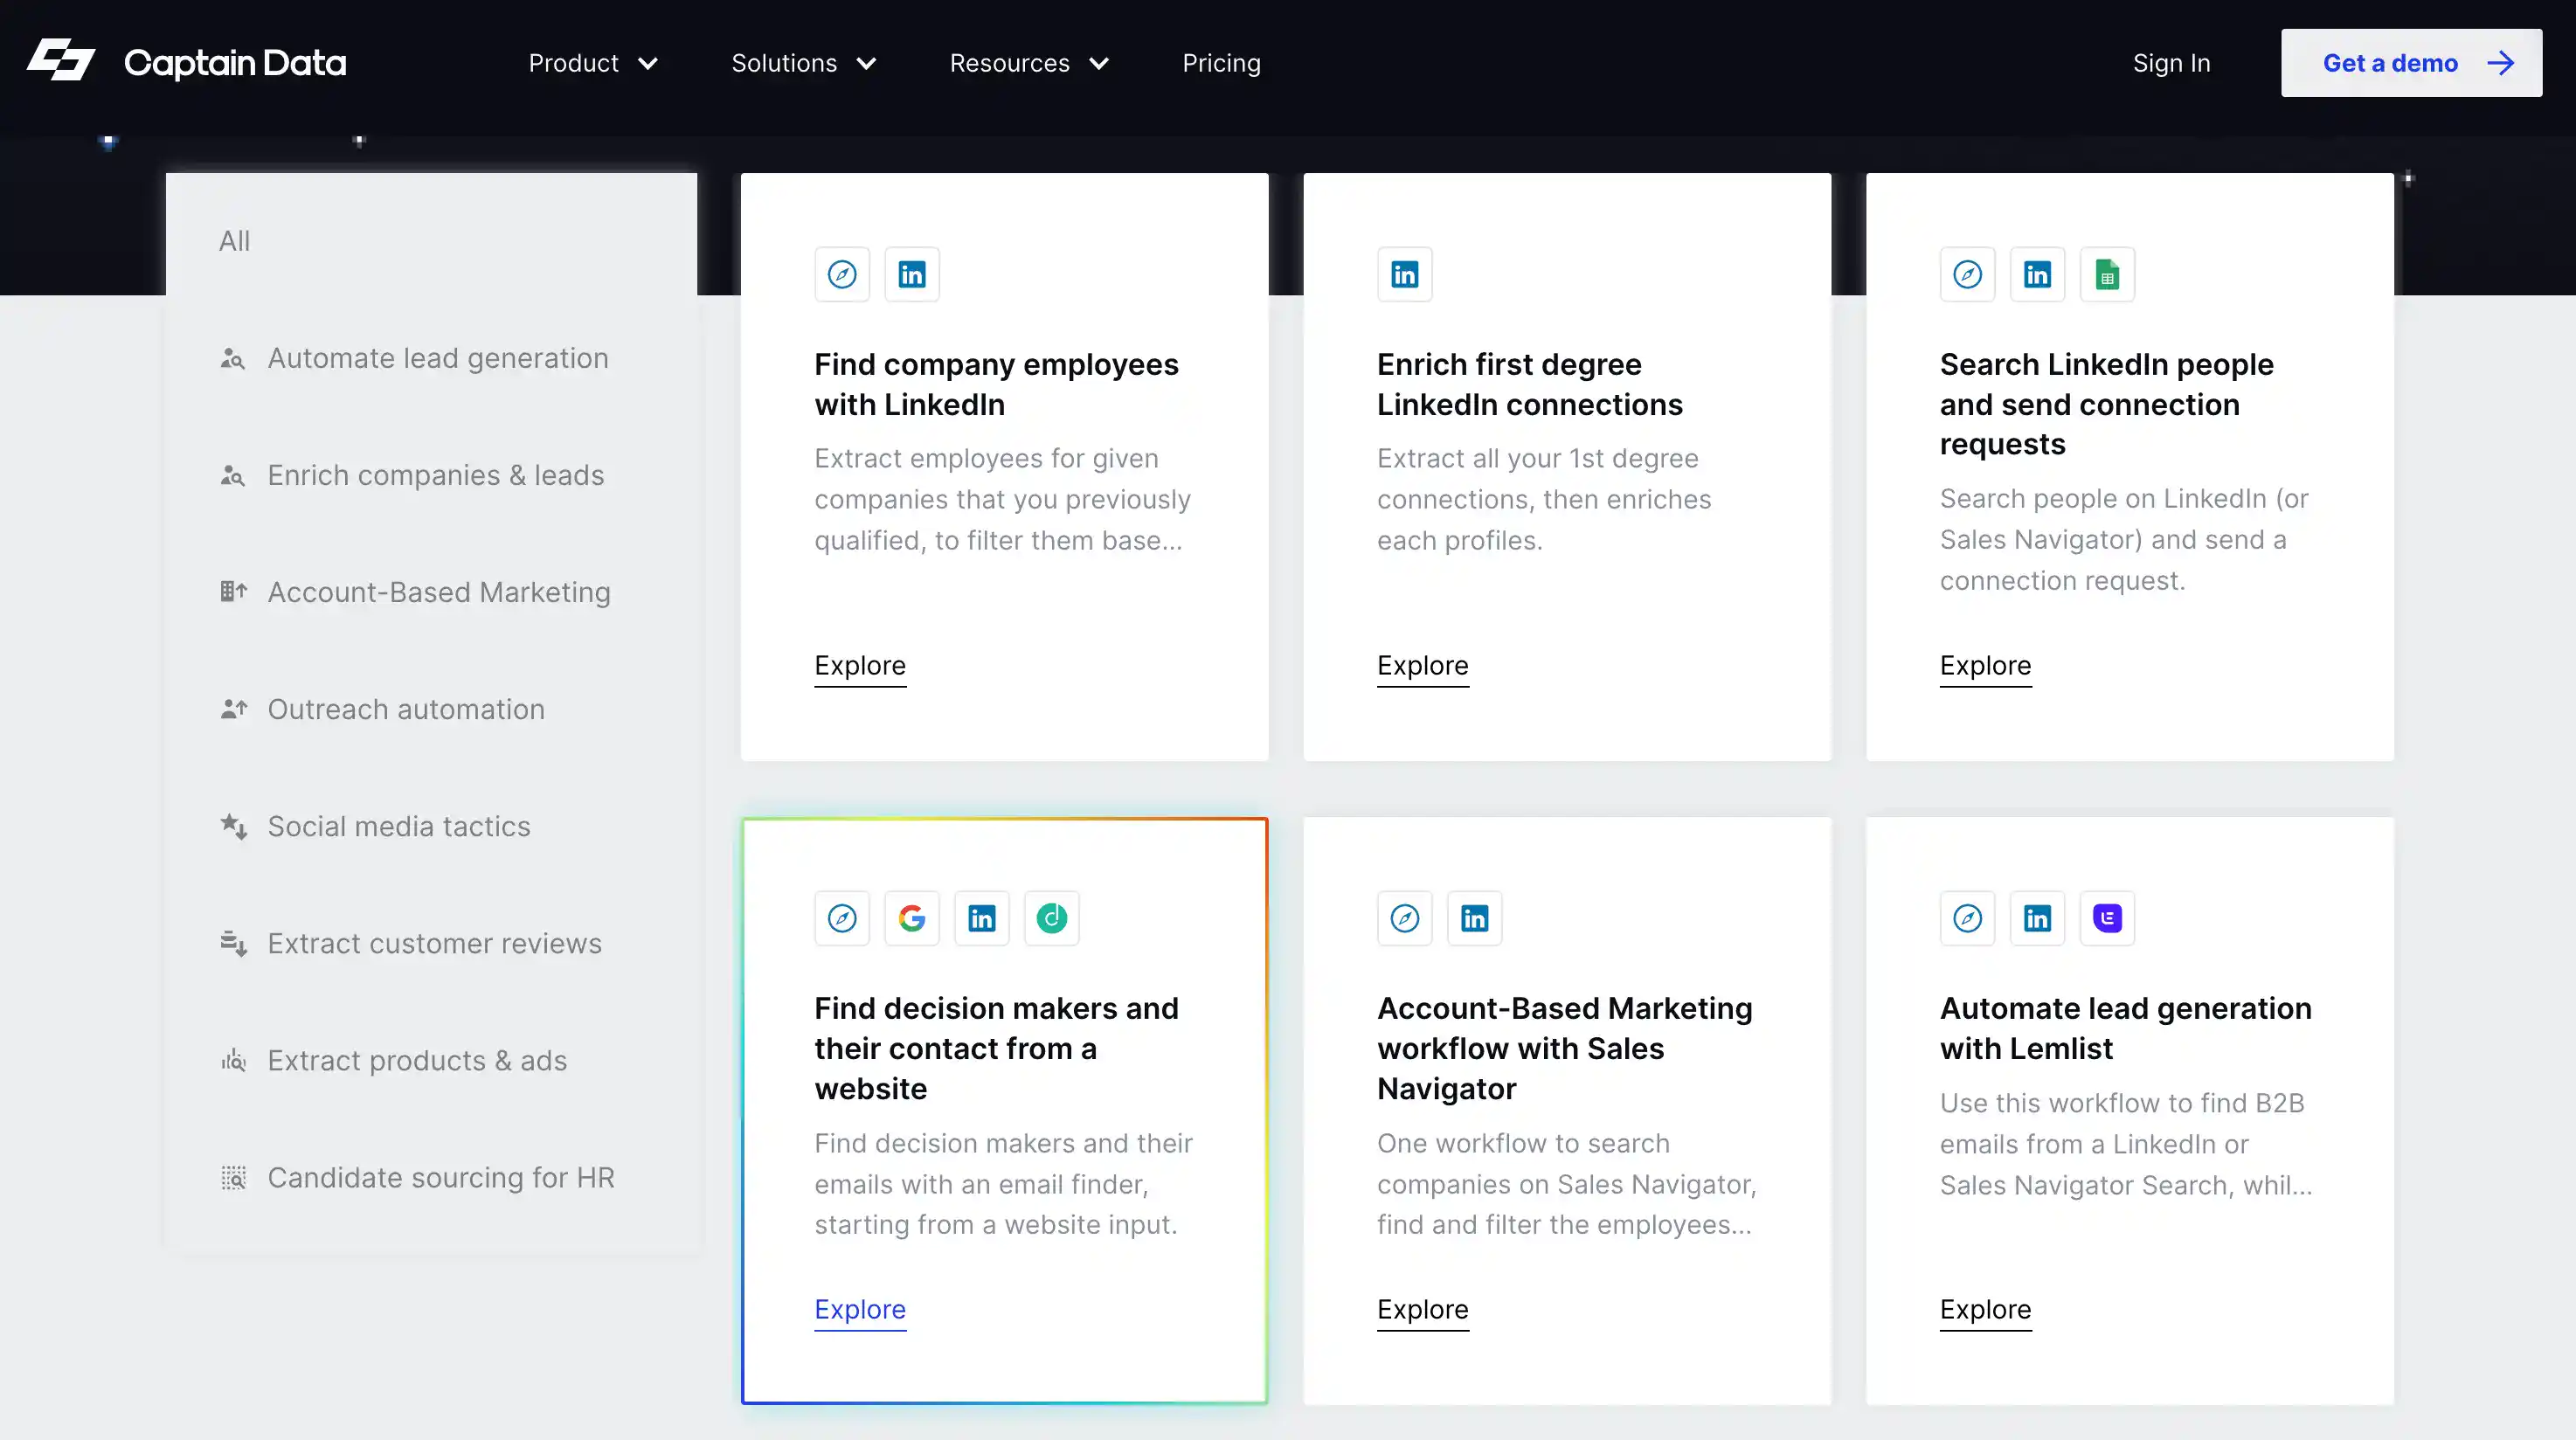Click compass icon on Automate lead generation card

point(1967,918)
